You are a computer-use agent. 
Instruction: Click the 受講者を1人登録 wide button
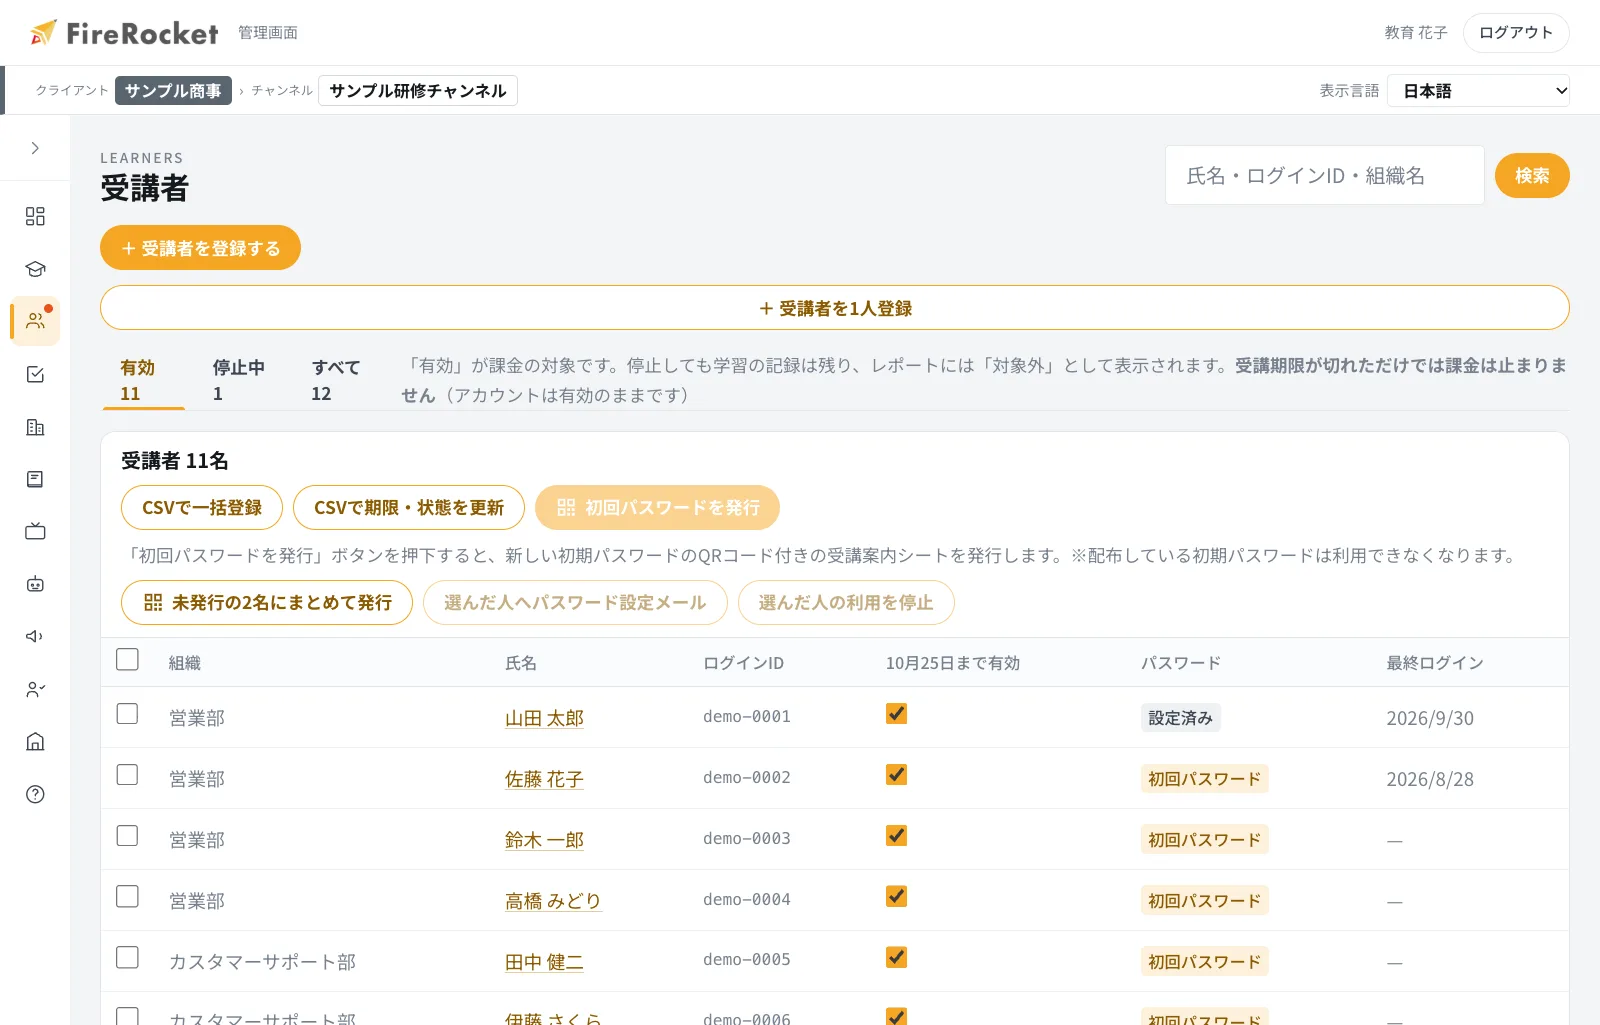[835, 308]
